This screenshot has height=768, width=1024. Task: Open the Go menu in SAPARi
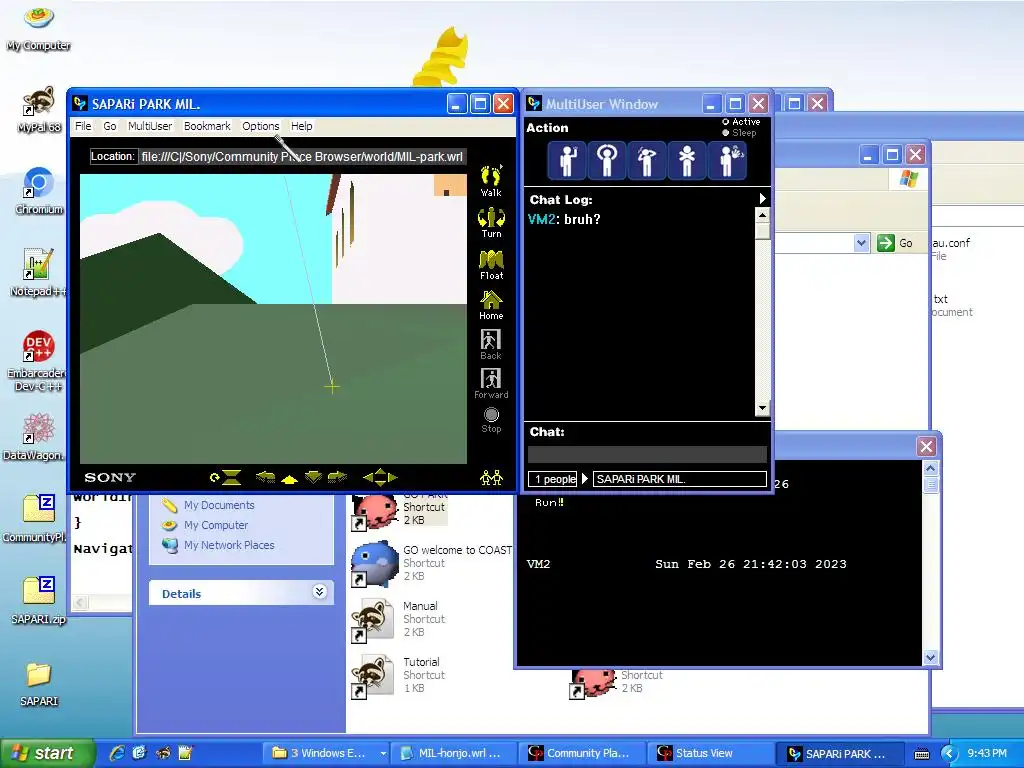coord(110,126)
